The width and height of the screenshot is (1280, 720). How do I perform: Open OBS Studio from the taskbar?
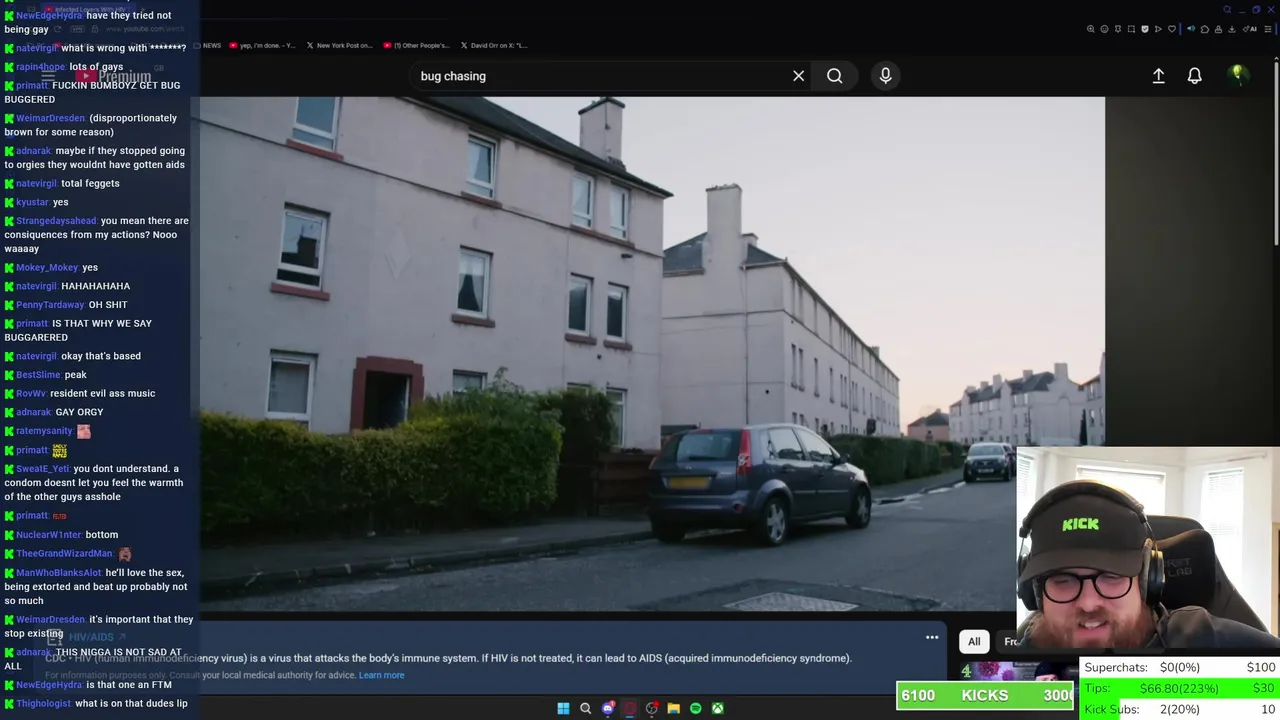(651, 708)
